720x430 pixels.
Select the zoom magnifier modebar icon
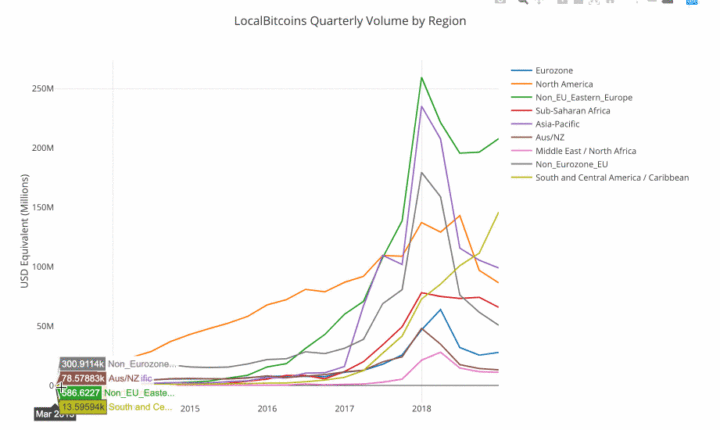523,2
